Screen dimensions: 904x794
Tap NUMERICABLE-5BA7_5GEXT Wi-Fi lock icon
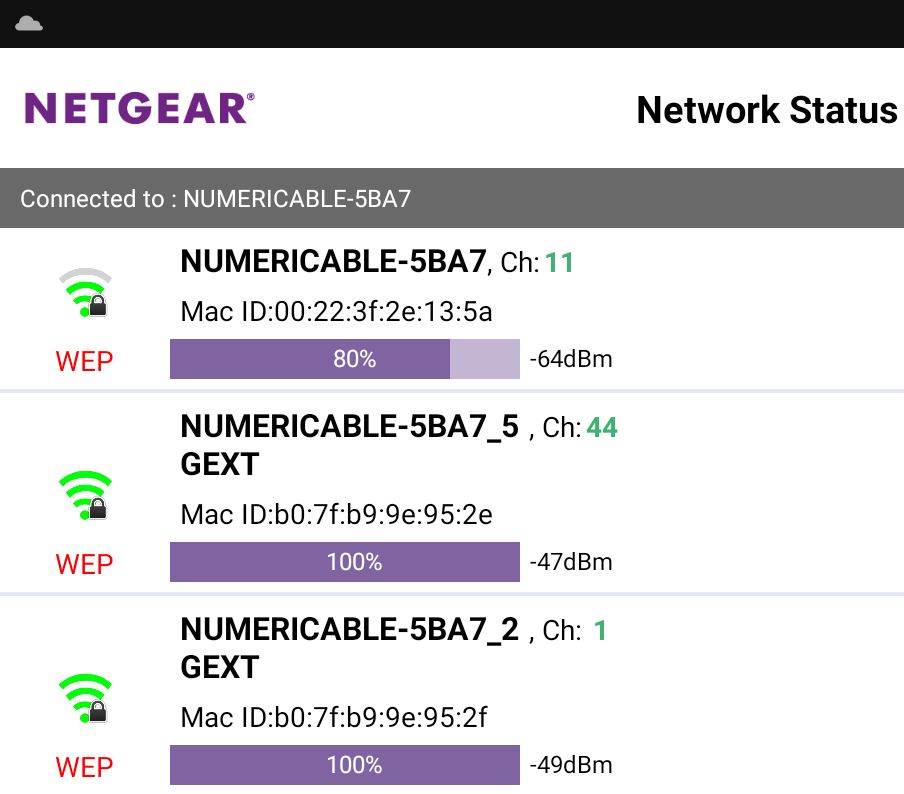[x=85, y=495]
